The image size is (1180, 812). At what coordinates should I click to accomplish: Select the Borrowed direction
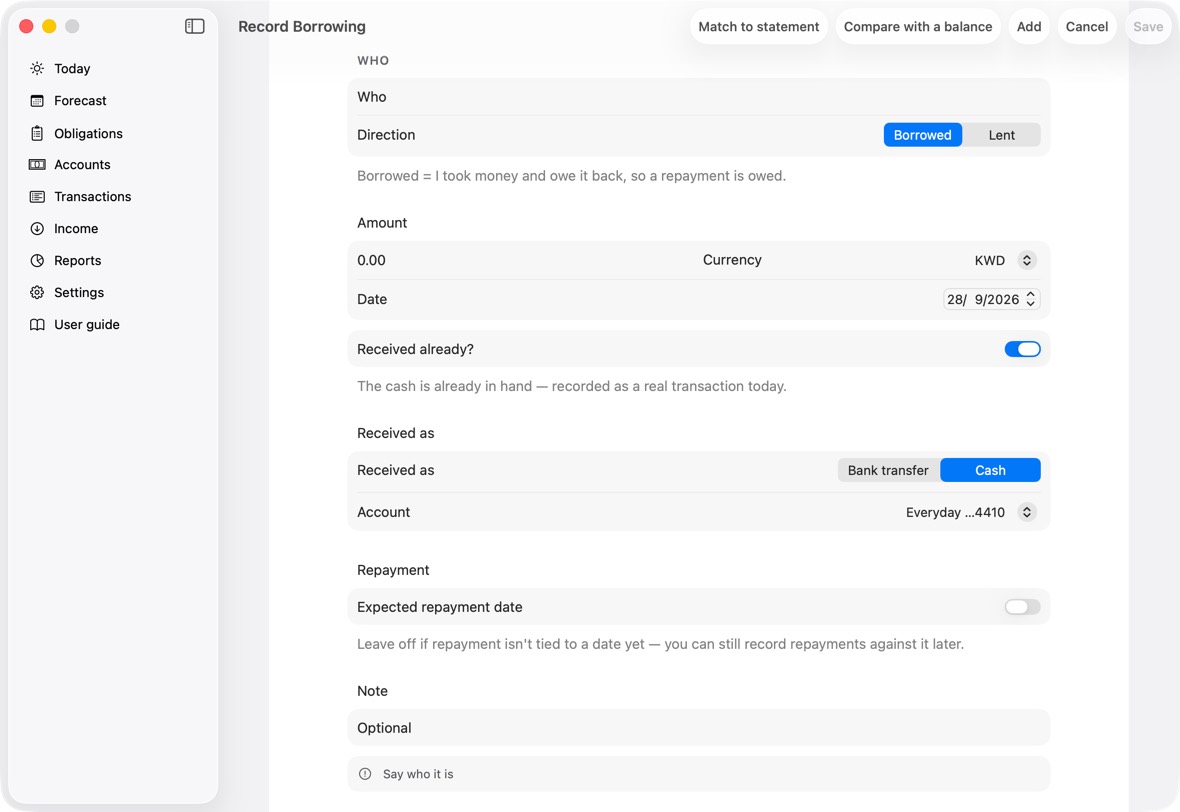click(x=923, y=135)
